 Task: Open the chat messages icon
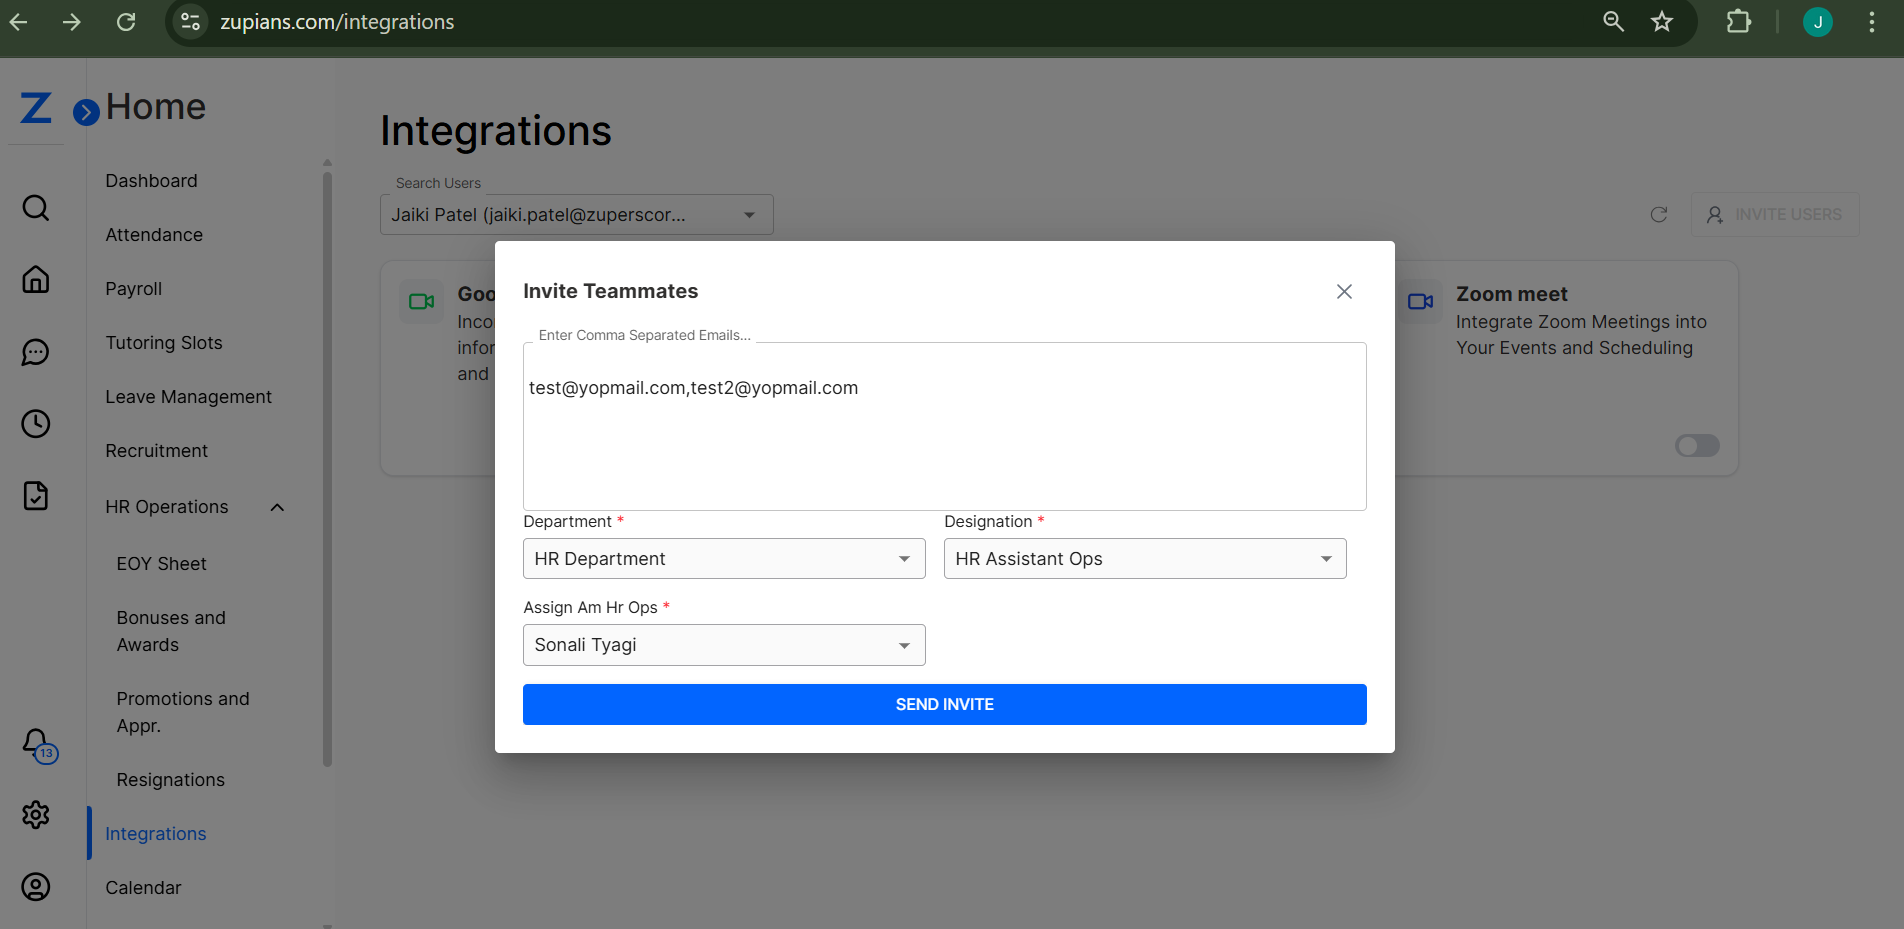(36, 351)
